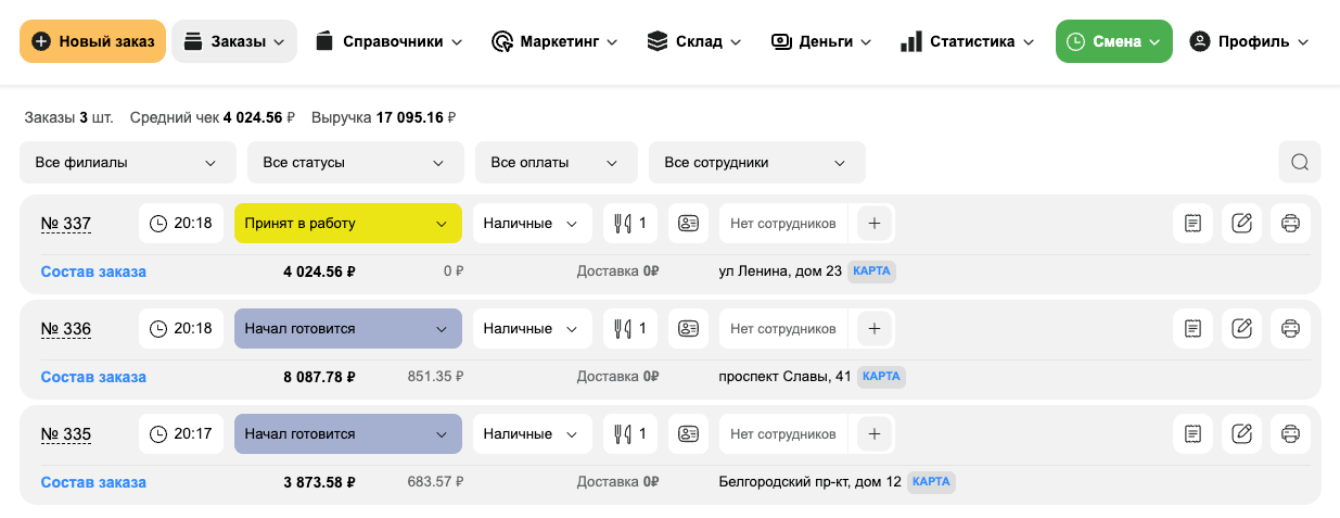Click the green Смена button

point(1114,42)
